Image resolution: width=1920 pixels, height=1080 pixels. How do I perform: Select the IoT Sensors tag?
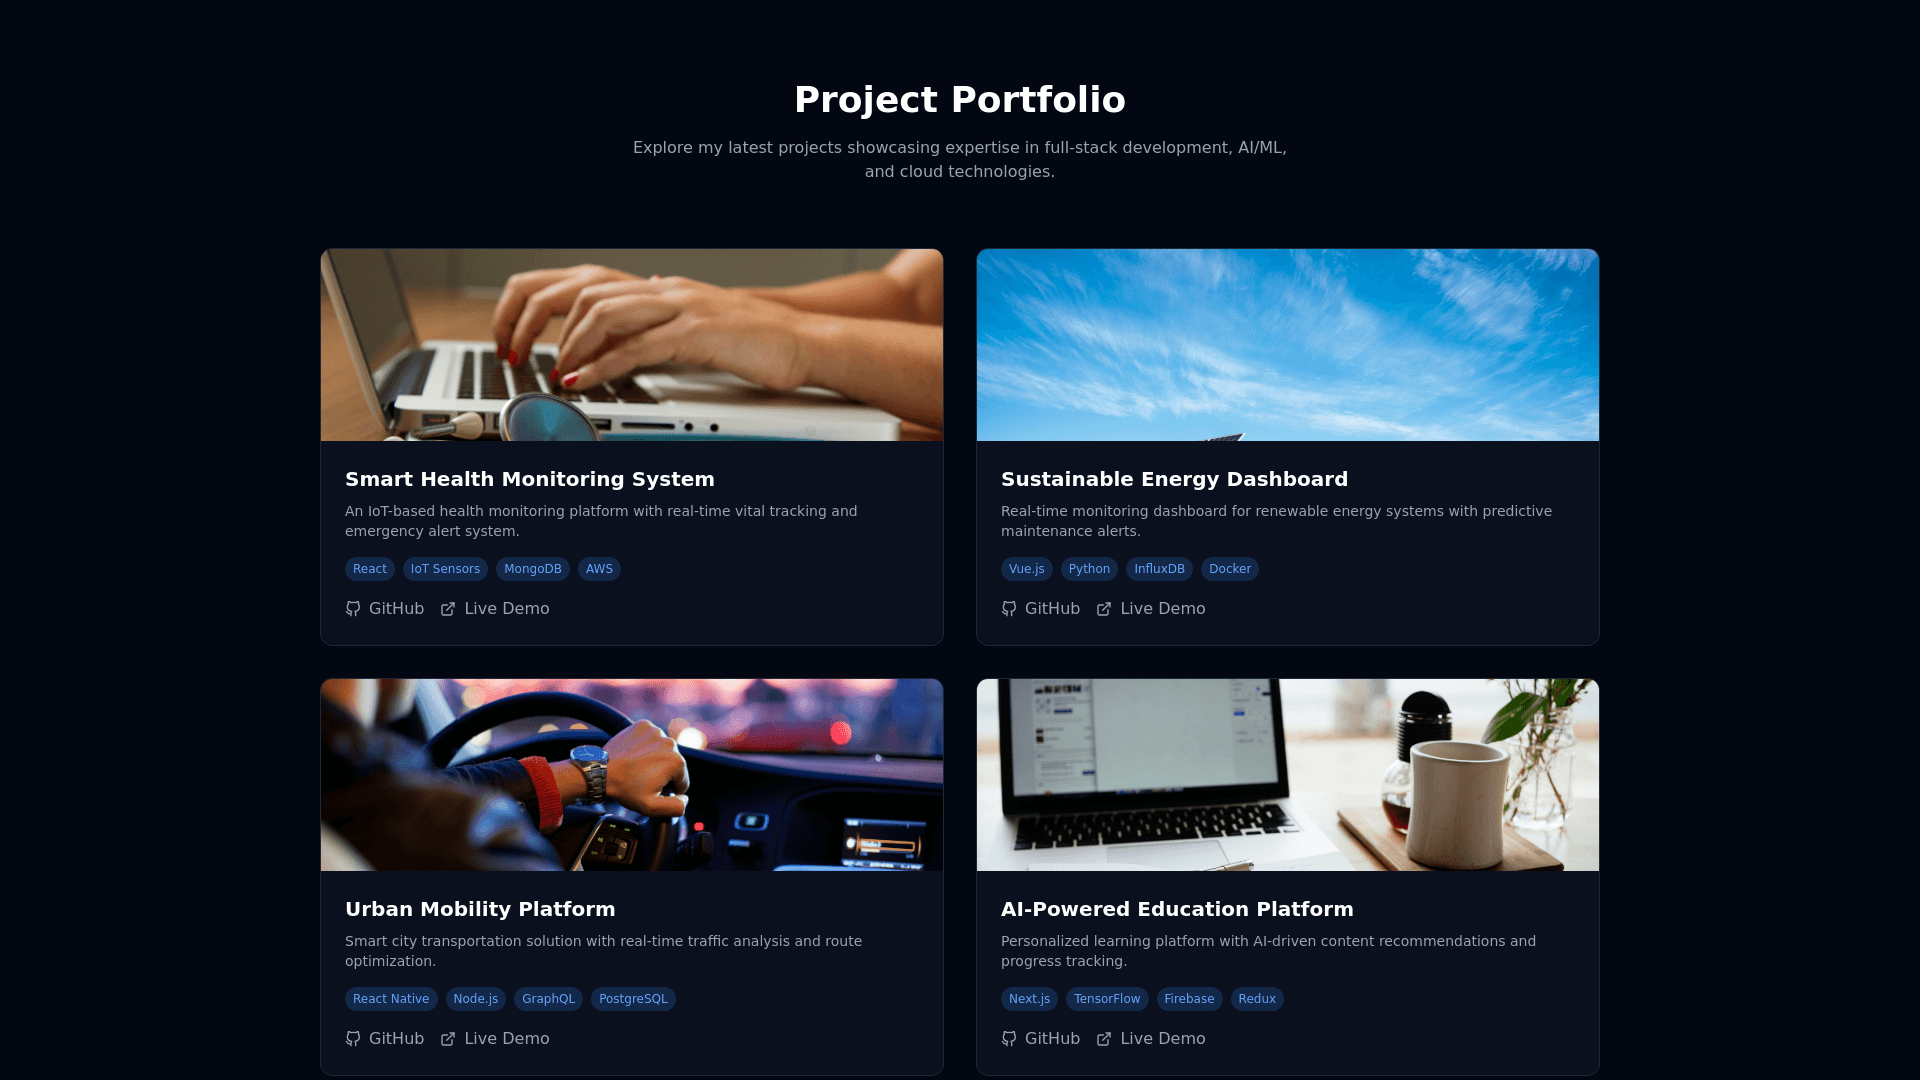point(445,569)
